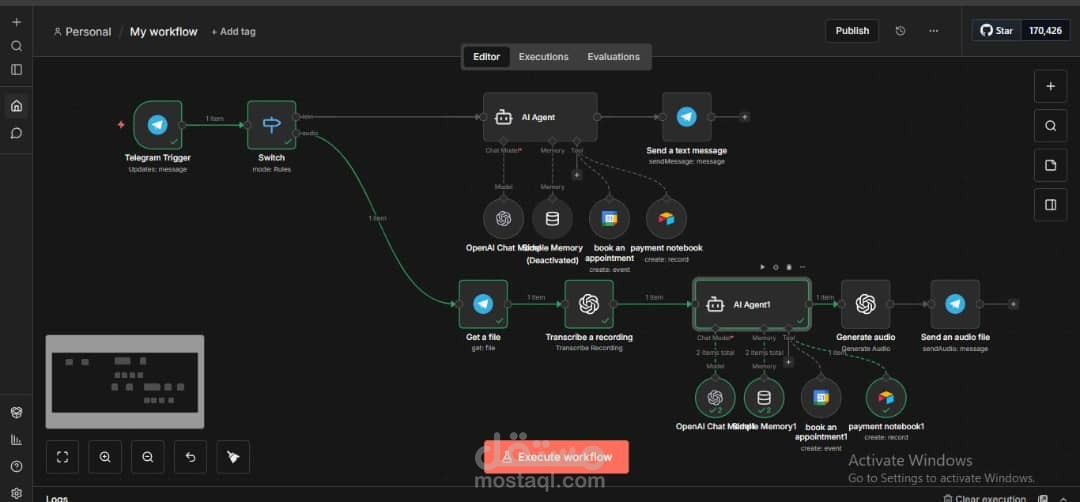Open the Send an audio file node

point(955,304)
